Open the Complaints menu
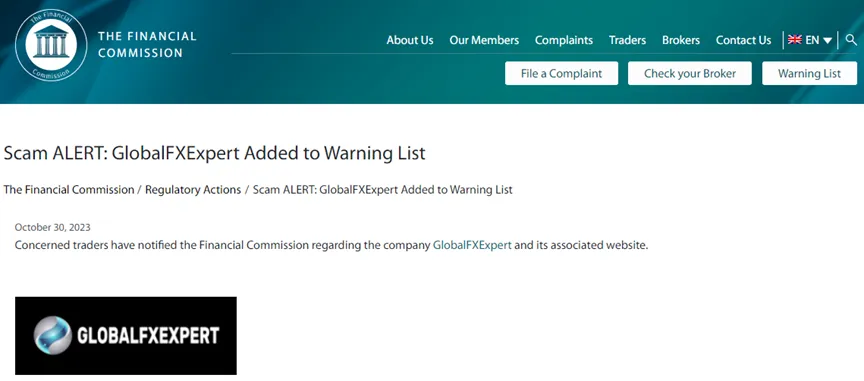864x381 pixels. [x=564, y=40]
